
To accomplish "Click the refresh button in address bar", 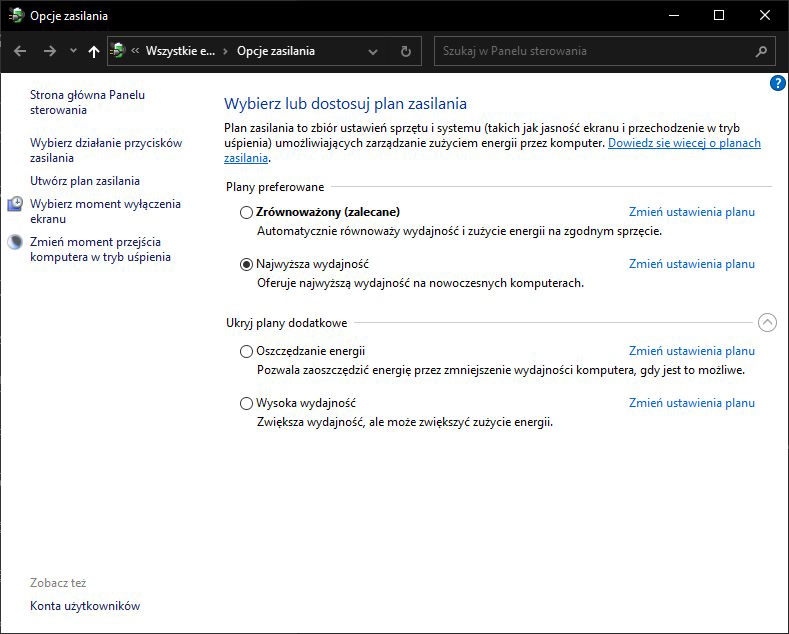I will [405, 51].
